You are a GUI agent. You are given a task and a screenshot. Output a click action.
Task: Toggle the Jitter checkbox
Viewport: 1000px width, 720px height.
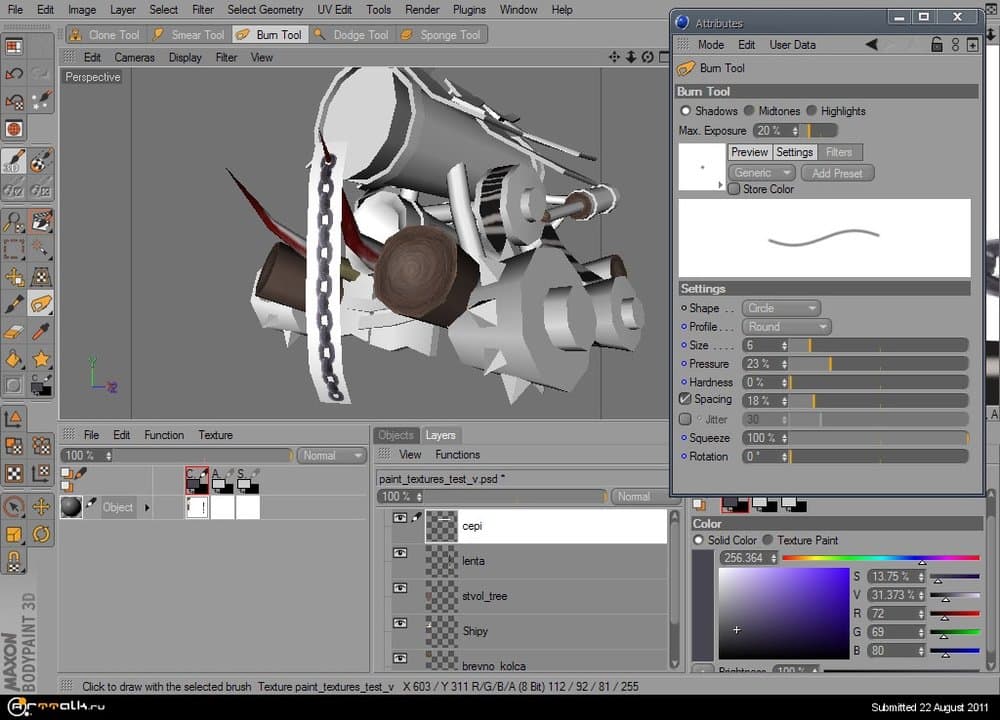[x=685, y=419]
